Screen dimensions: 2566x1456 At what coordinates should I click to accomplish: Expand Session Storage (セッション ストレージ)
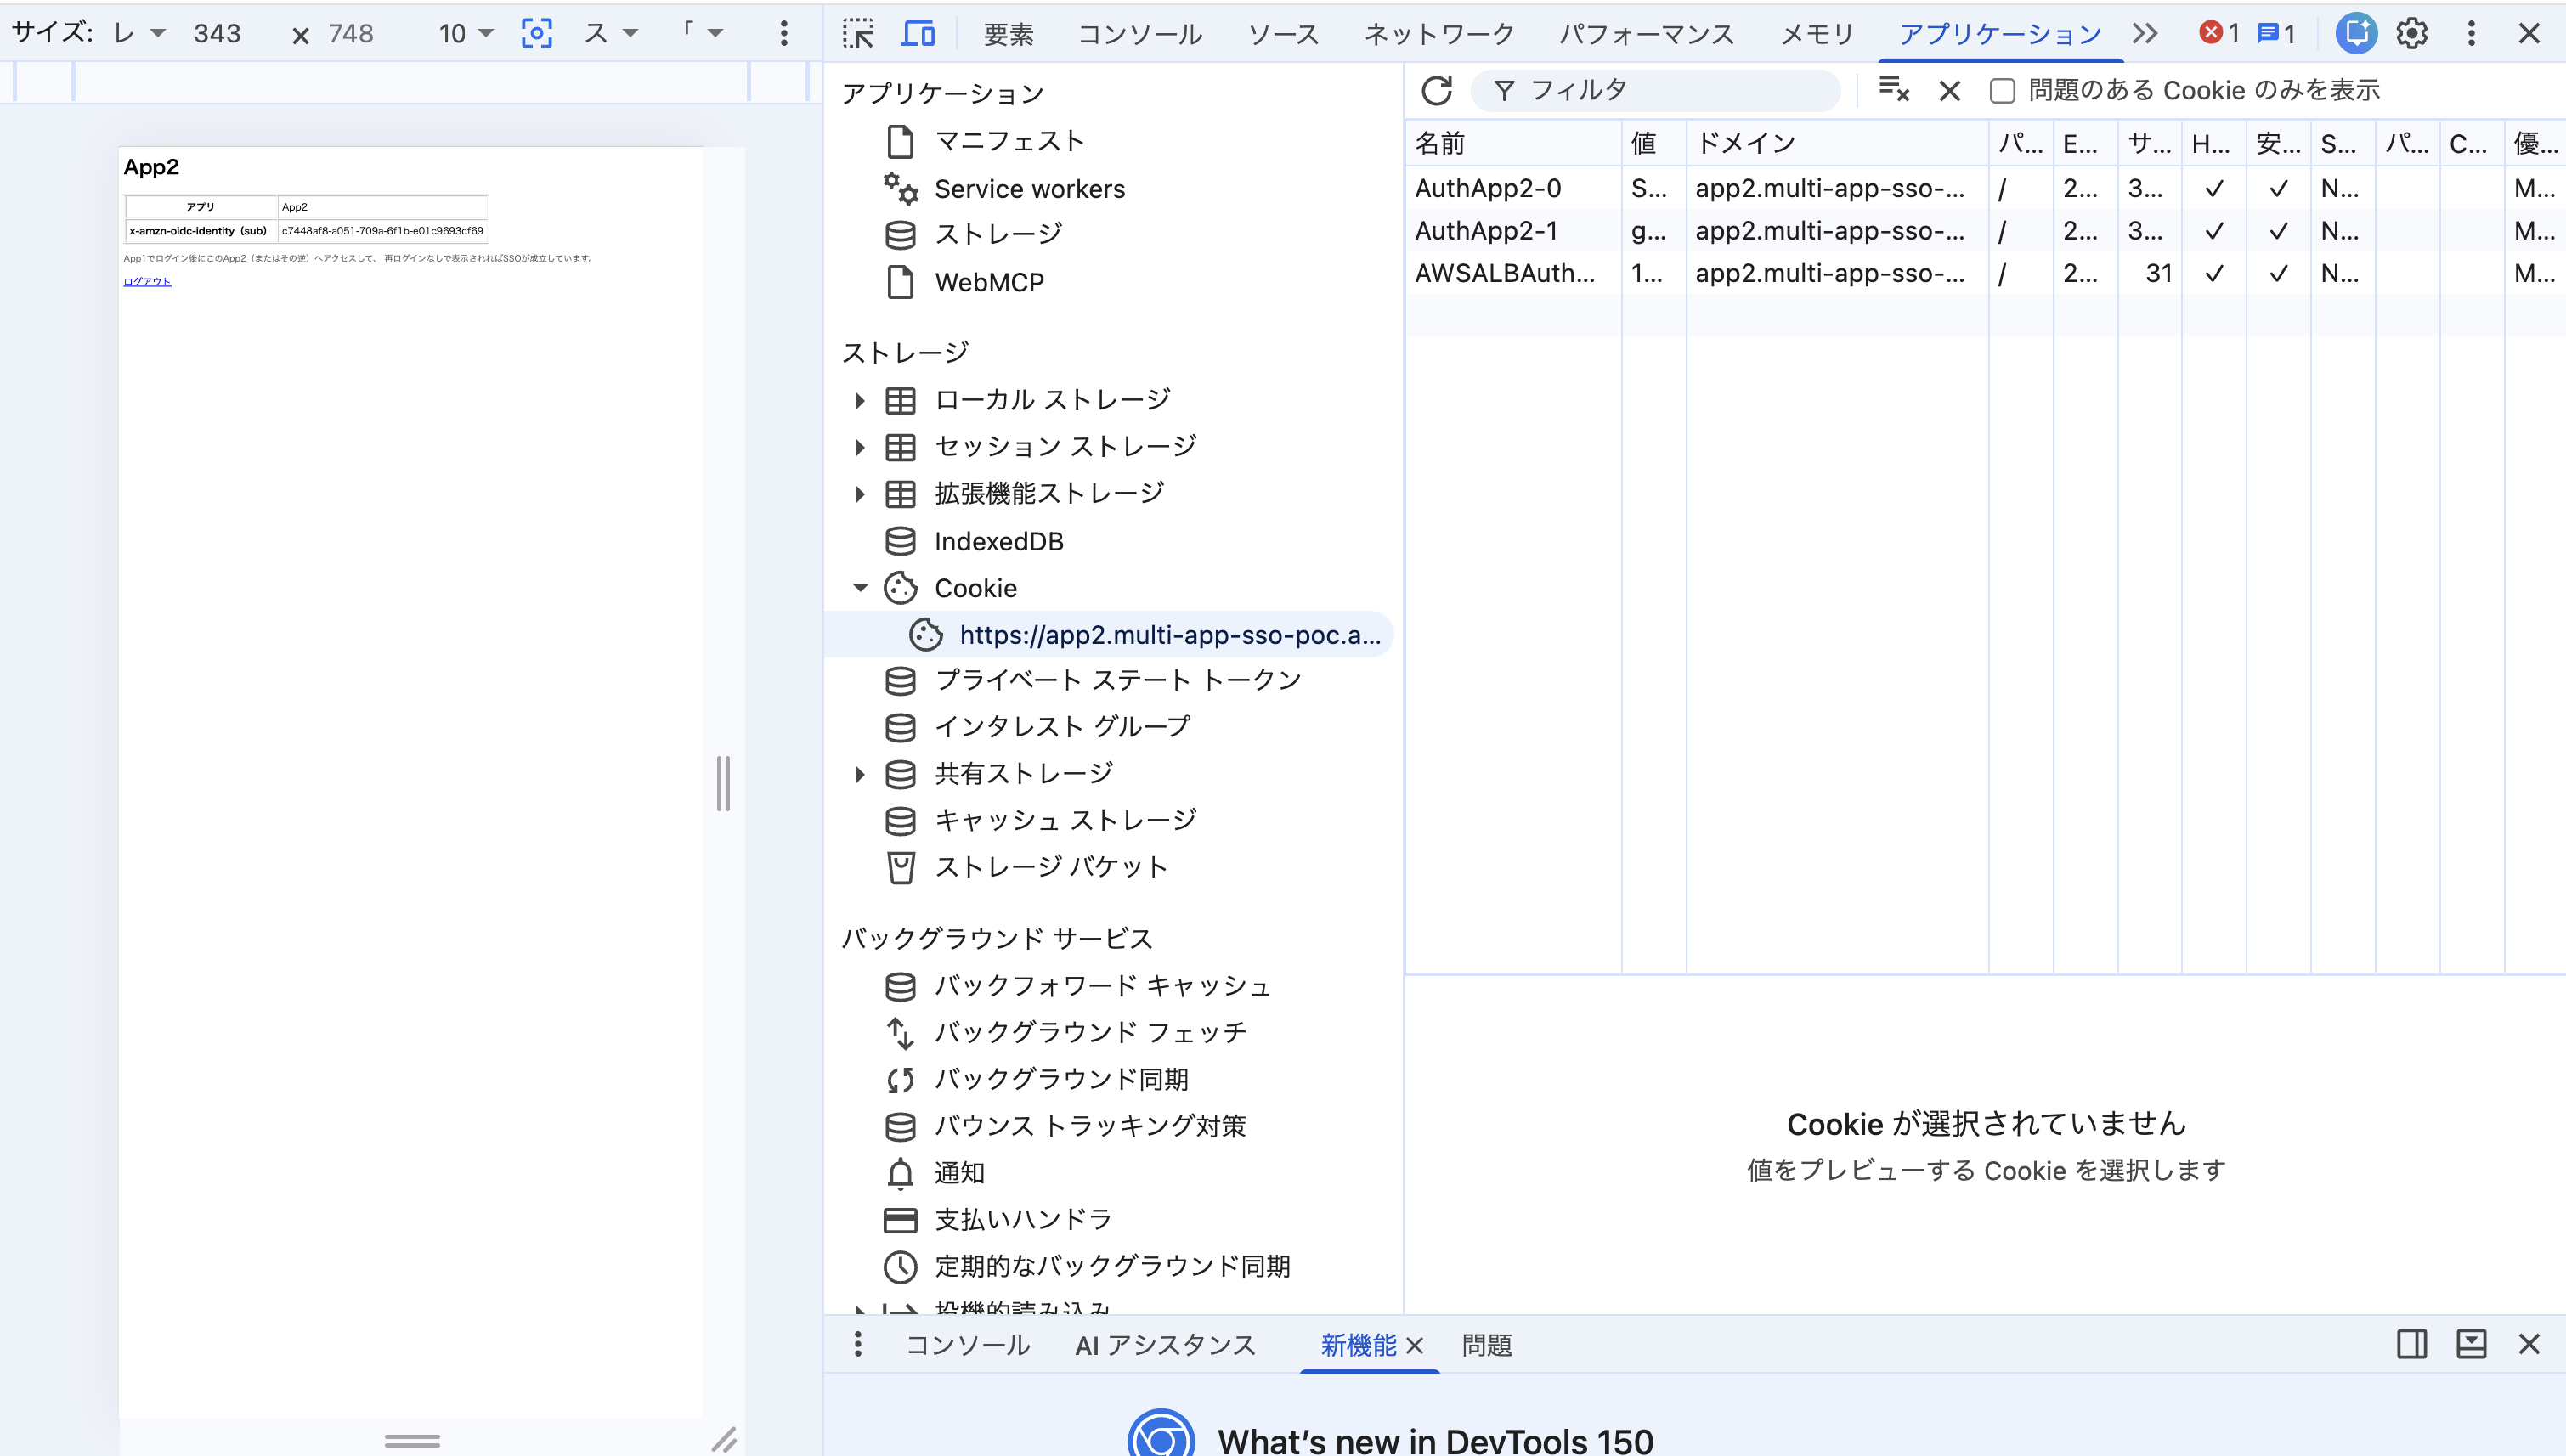859,447
